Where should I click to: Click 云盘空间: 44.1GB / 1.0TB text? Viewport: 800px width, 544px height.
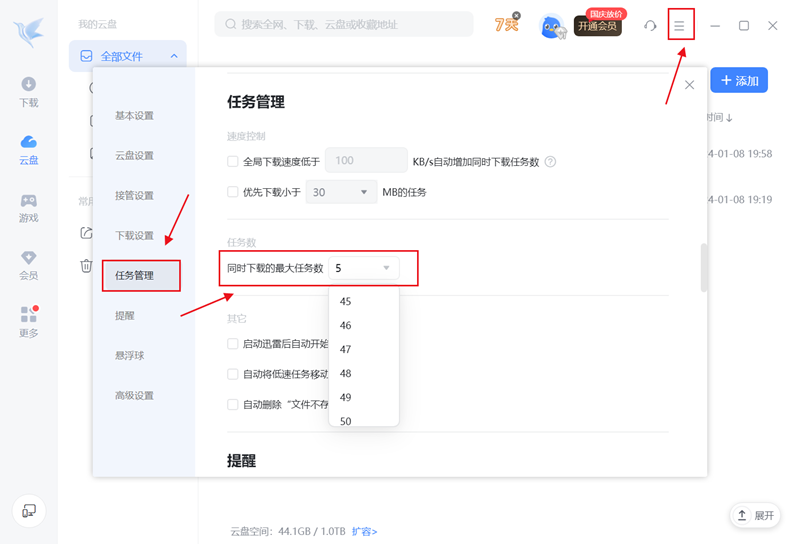288,531
